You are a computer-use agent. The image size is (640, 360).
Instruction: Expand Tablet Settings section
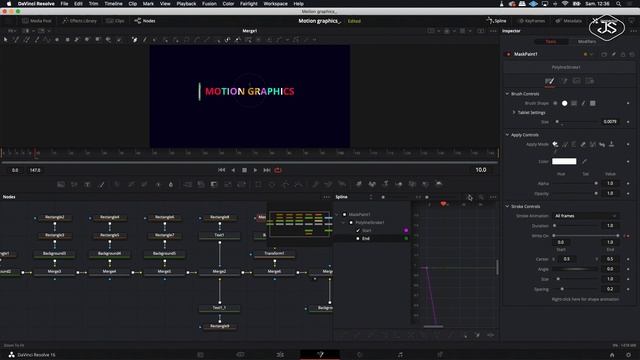(514, 112)
